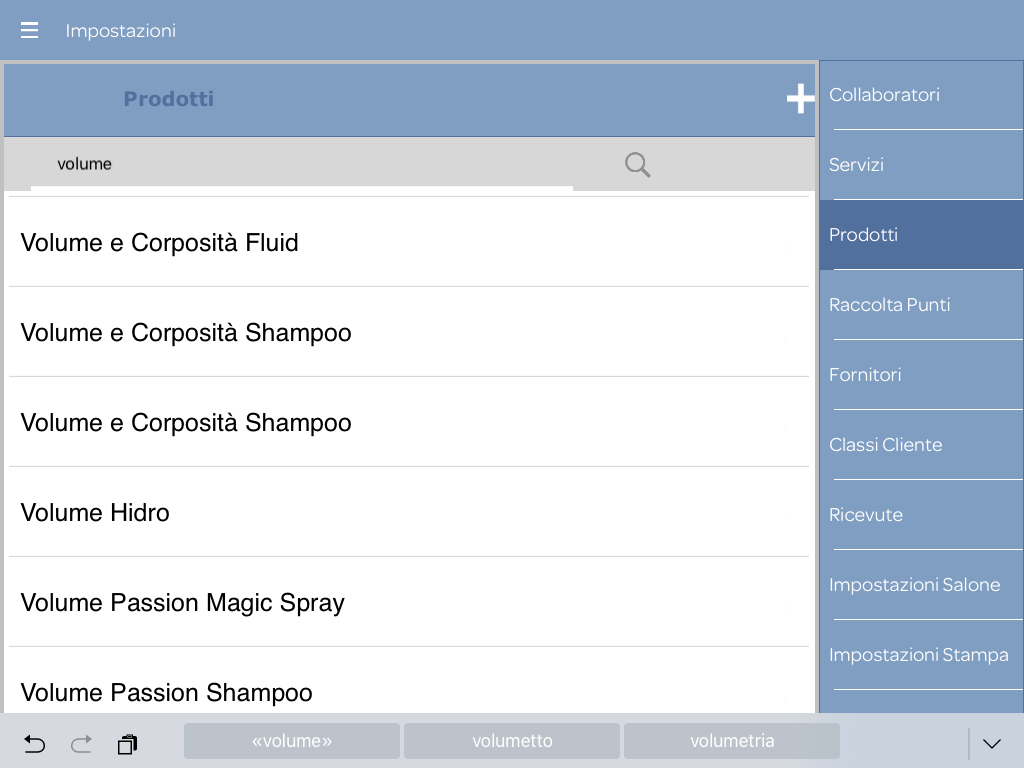Choose the volumetria suggestion
Image resolution: width=1024 pixels, height=768 pixels.
732,741
